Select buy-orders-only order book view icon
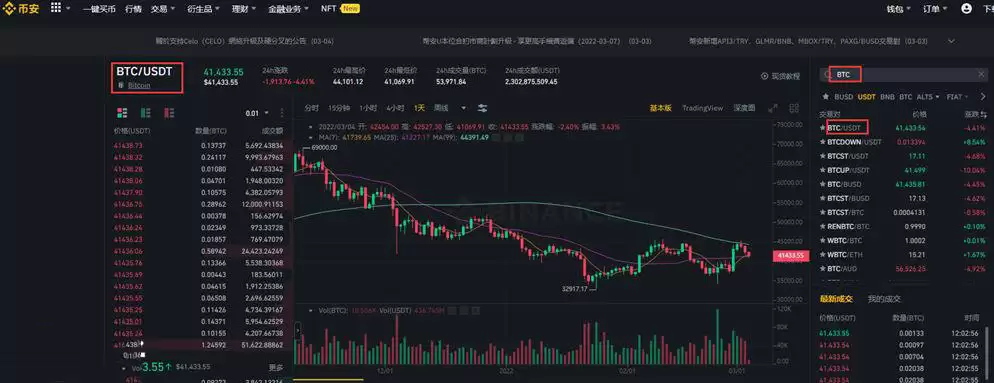994x383 pixels. click(145, 113)
